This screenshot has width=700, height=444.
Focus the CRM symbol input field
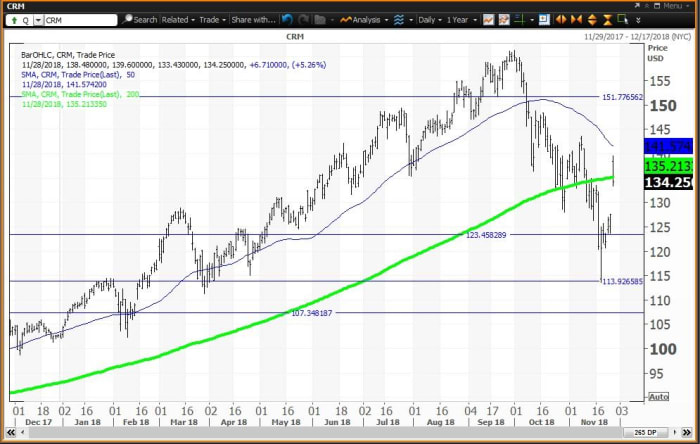[80, 21]
